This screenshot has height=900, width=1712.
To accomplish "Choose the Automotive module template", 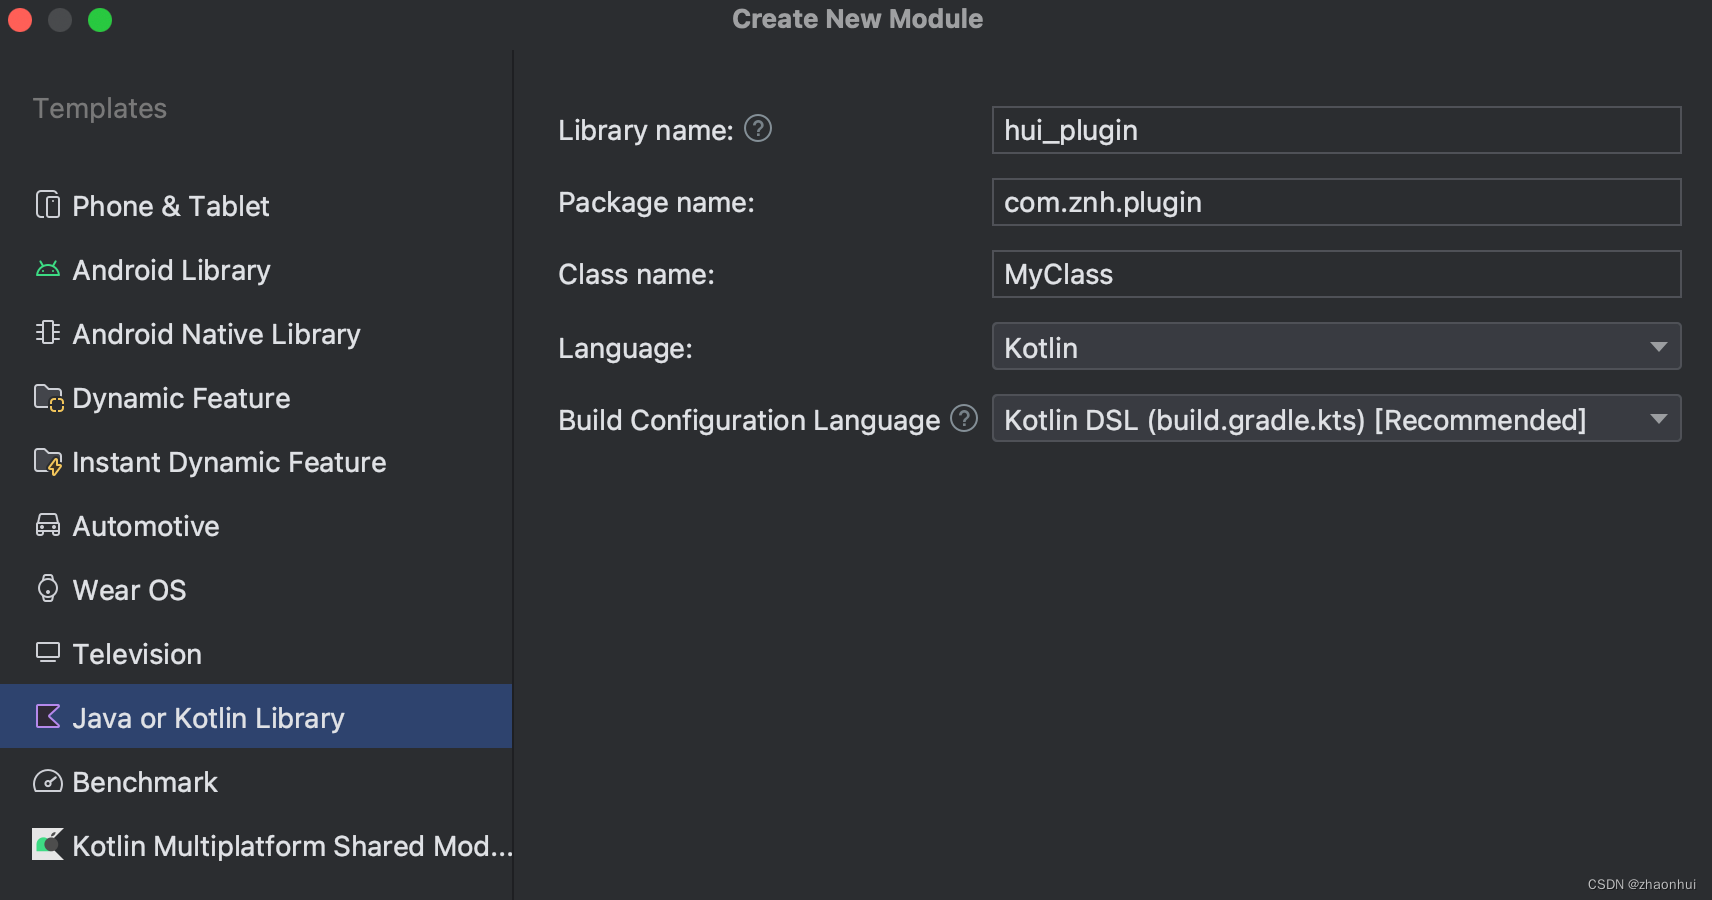I will coord(145,526).
